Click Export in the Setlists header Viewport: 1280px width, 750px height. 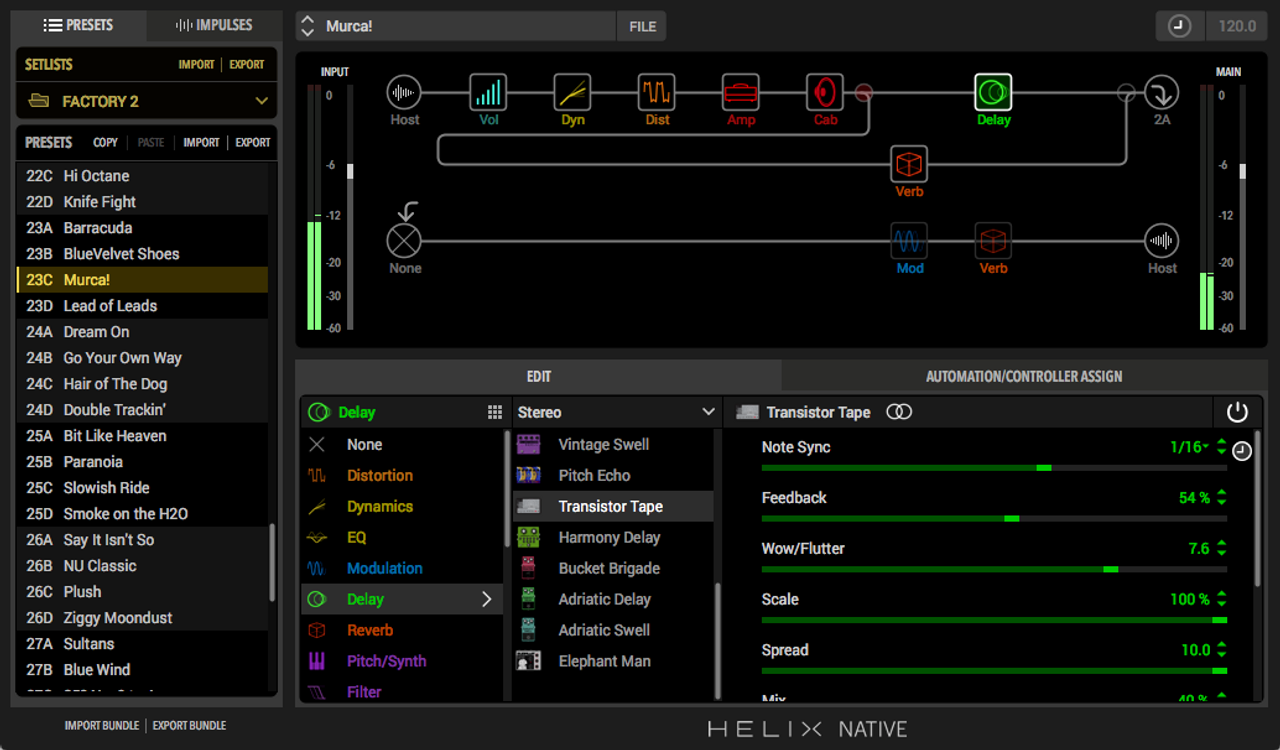(x=247, y=64)
